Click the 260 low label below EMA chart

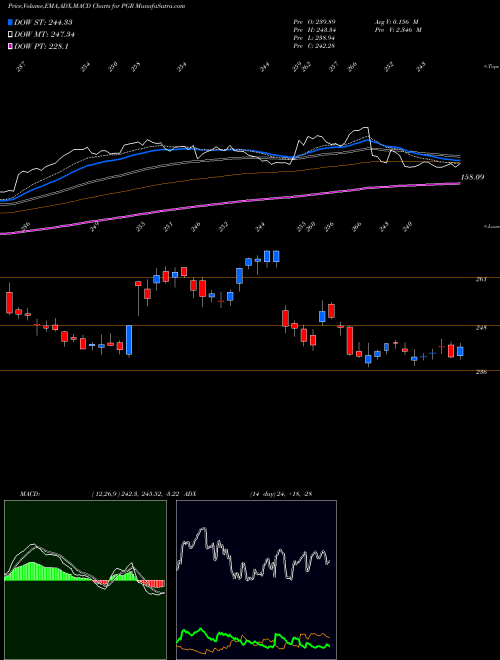tap(311, 226)
